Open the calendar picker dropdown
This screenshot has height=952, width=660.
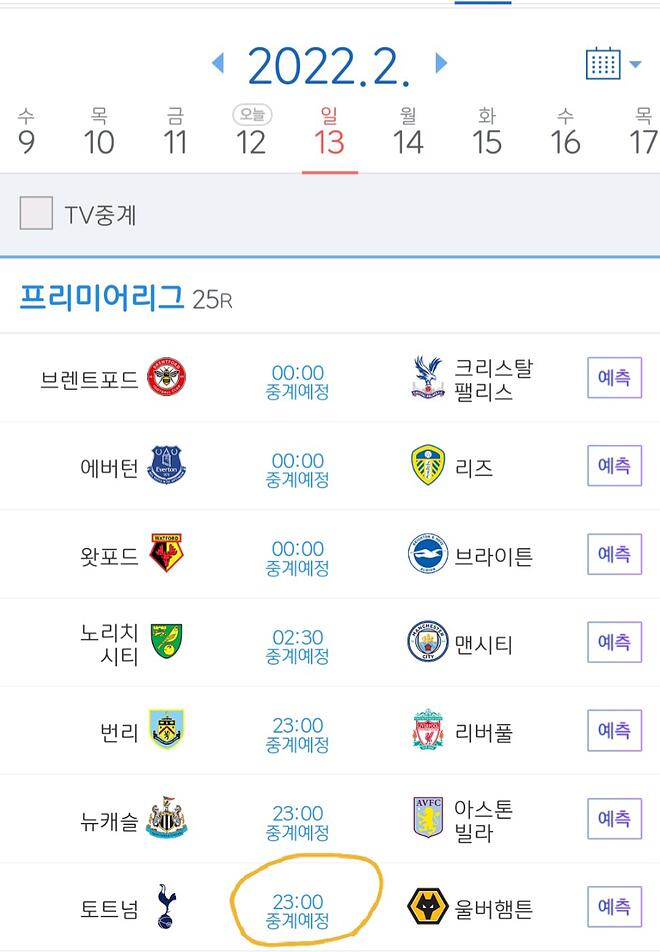coord(612,64)
